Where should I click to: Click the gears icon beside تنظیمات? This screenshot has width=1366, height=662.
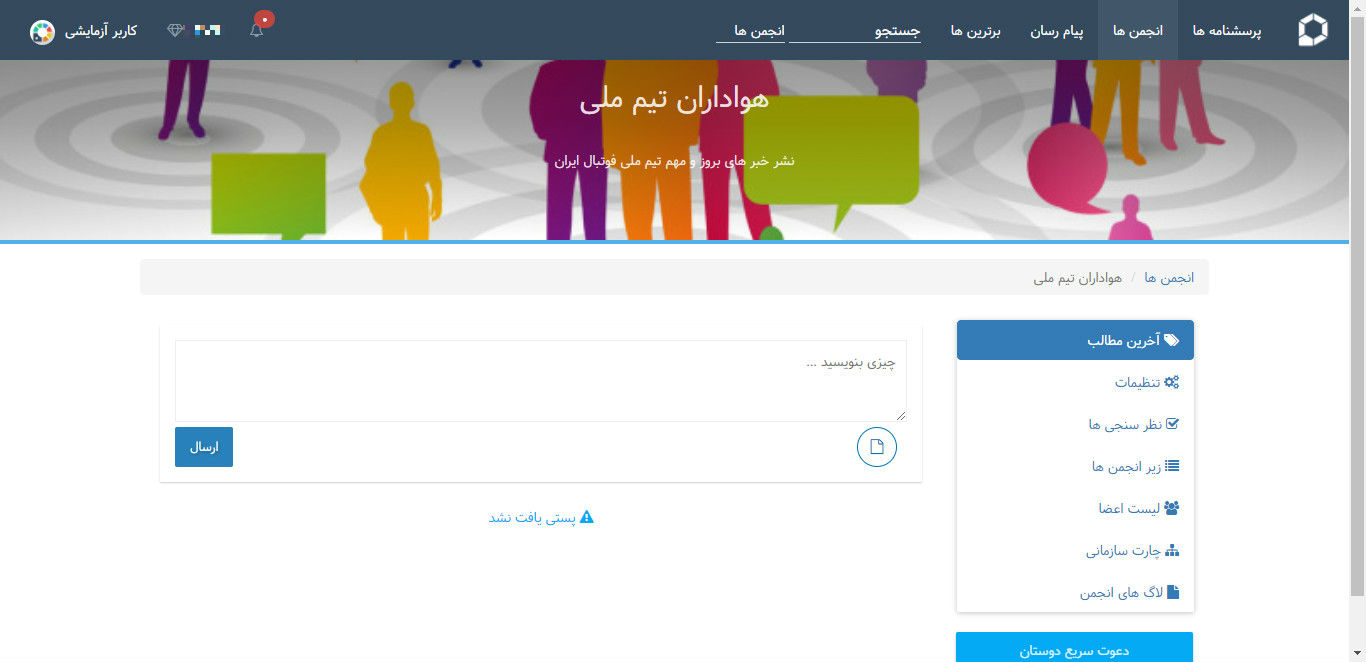(1172, 382)
